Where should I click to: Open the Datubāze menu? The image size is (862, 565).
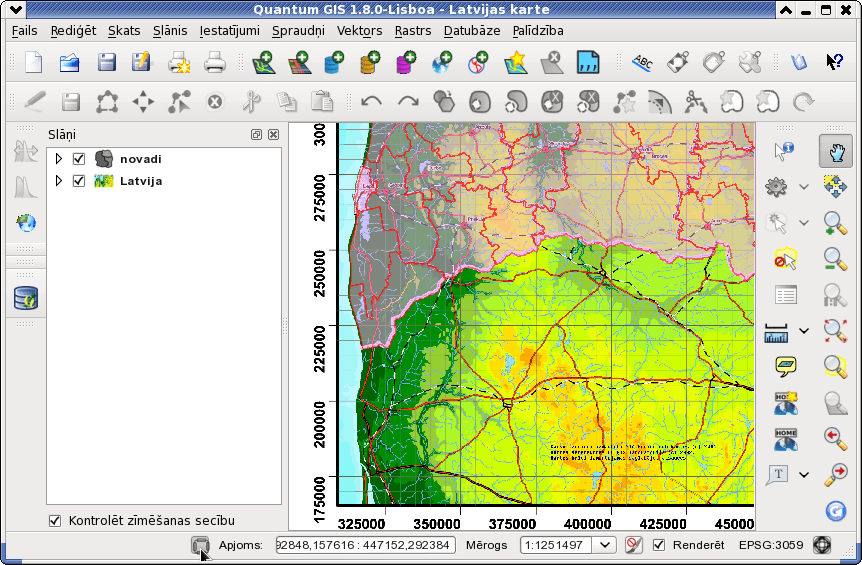(472, 31)
